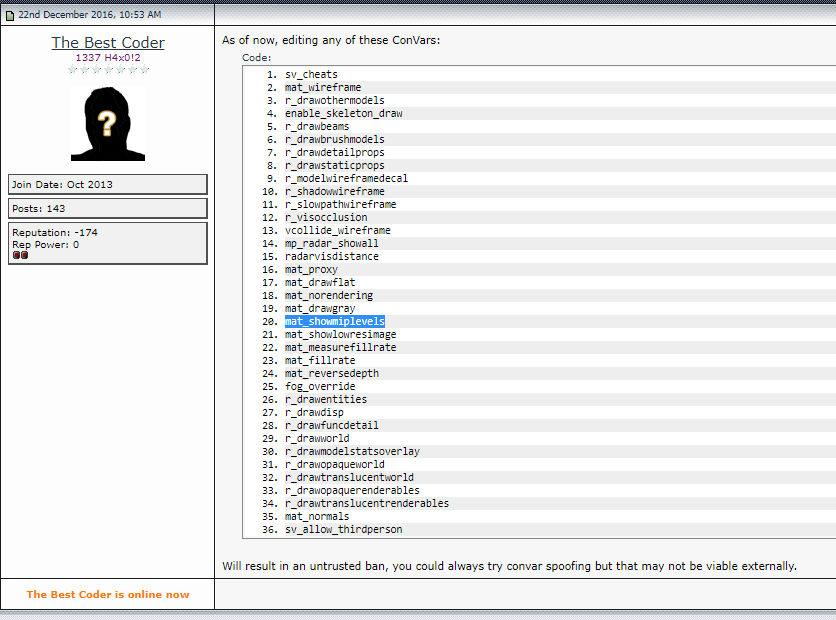The height and width of the screenshot is (620, 836).
Task: Click code line r_shadowwireframe
Action: [x=334, y=191]
